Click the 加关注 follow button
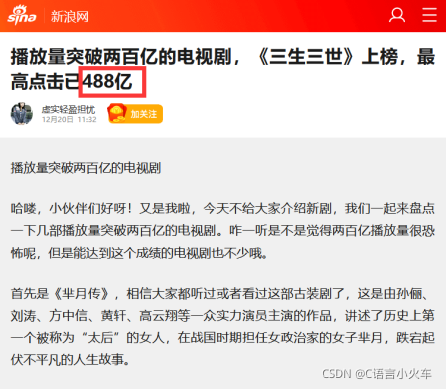447x389 pixels. (135, 114)
